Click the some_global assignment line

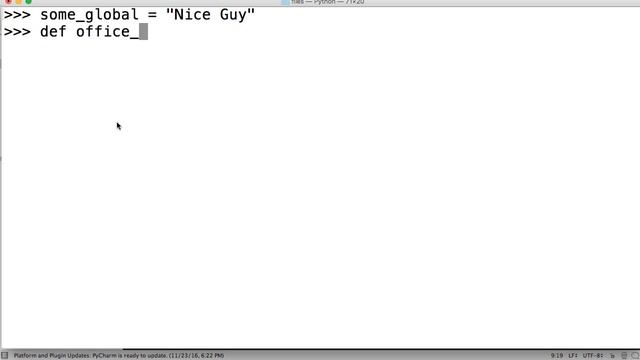tap(129, 15)
